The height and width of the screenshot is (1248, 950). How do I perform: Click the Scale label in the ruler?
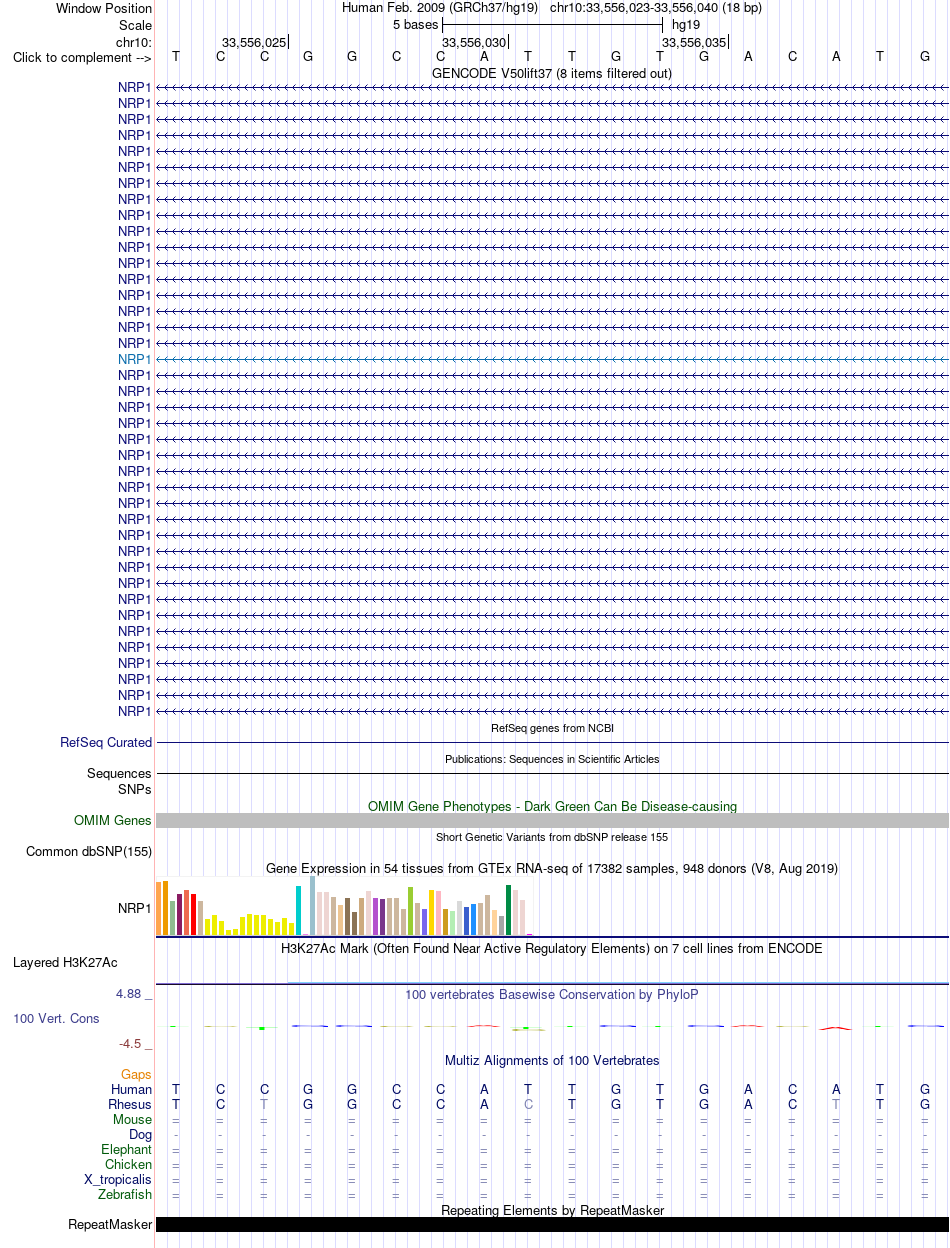pos(135,25)
